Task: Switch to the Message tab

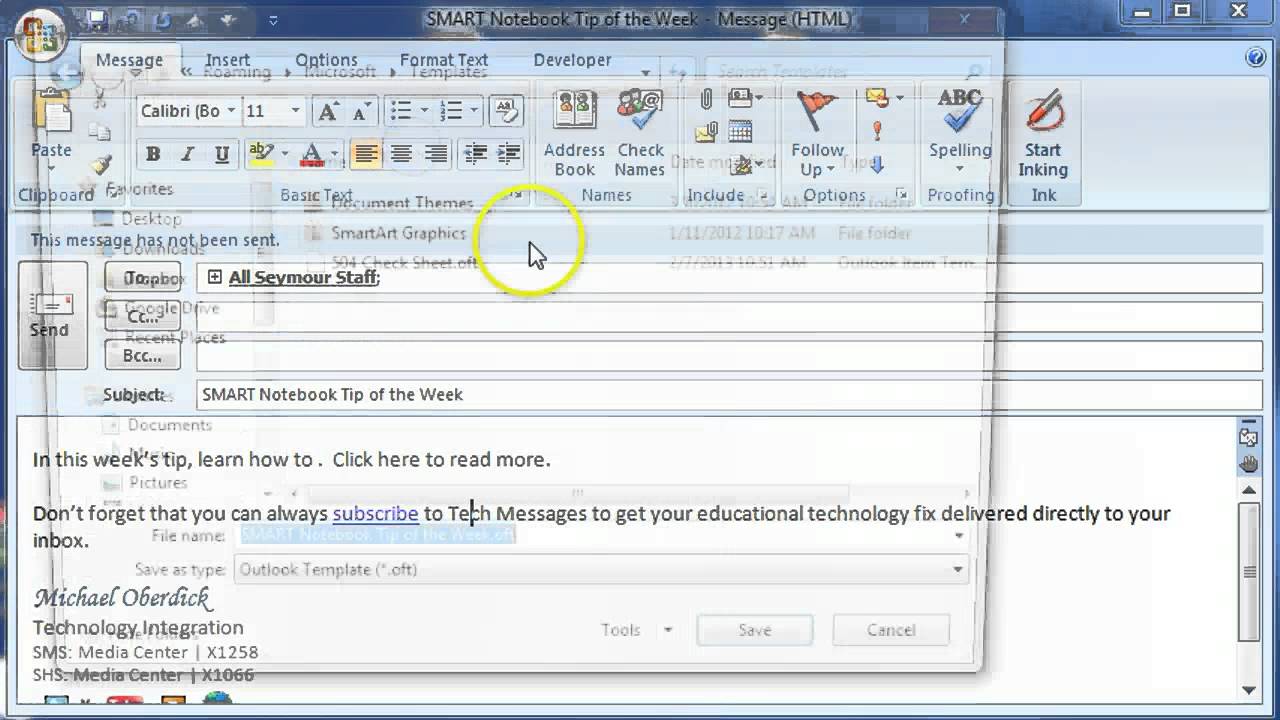Action: pos(129,60)
